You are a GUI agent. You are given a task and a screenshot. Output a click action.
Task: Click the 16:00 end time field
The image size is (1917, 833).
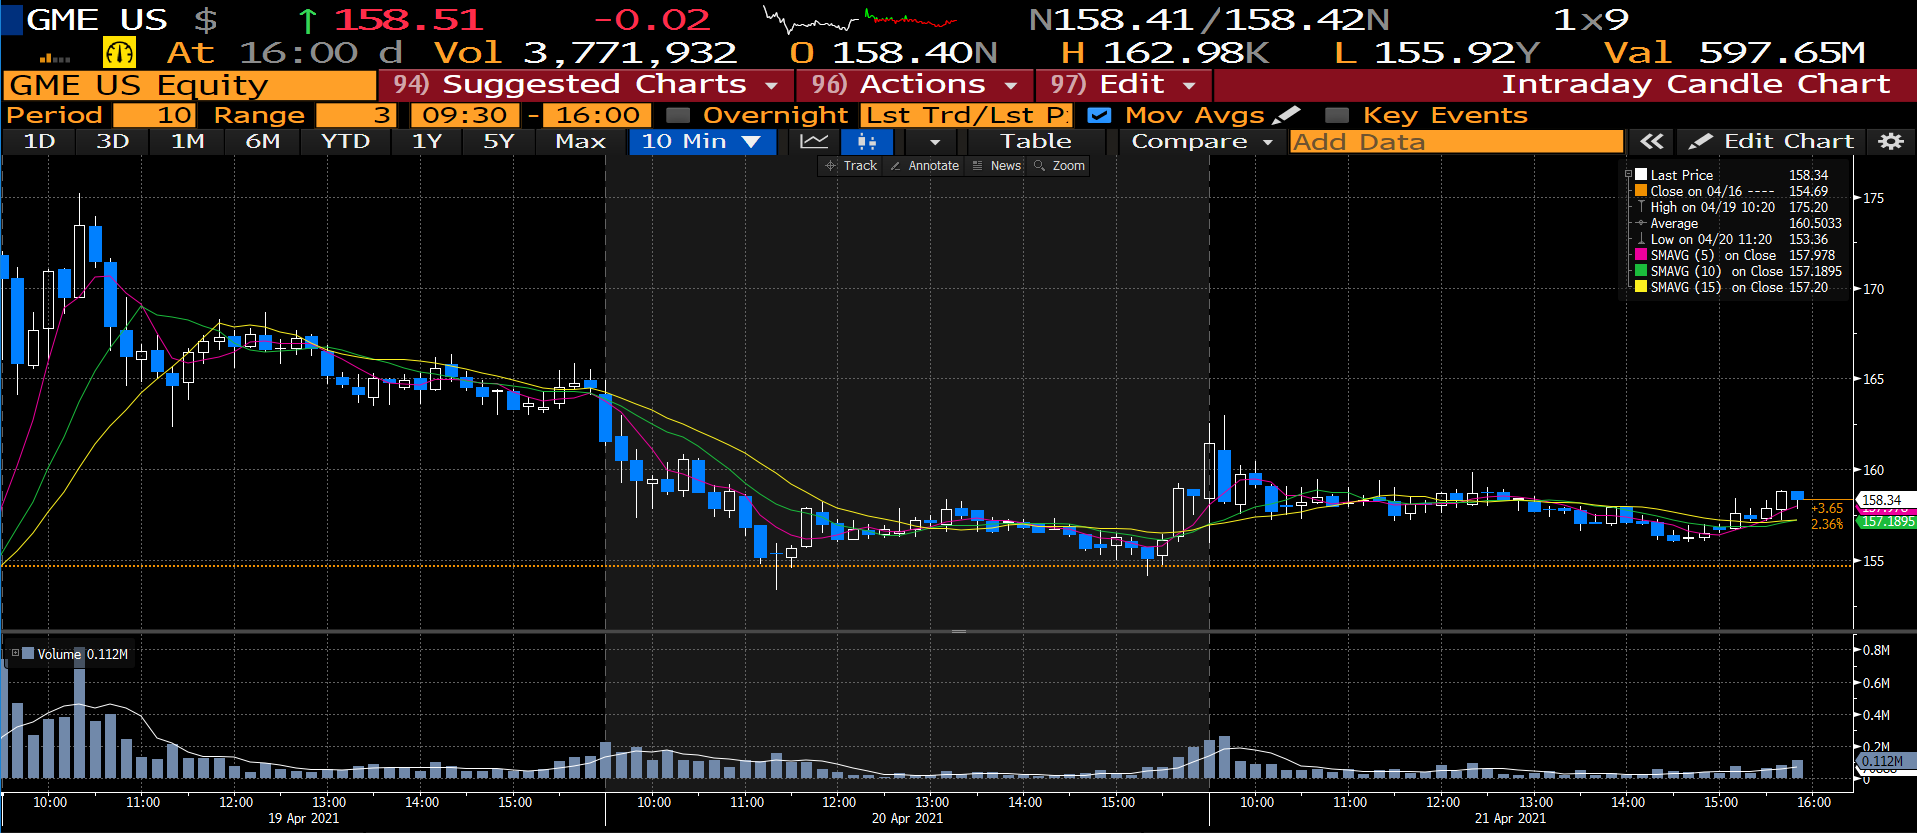click(598, 115)
